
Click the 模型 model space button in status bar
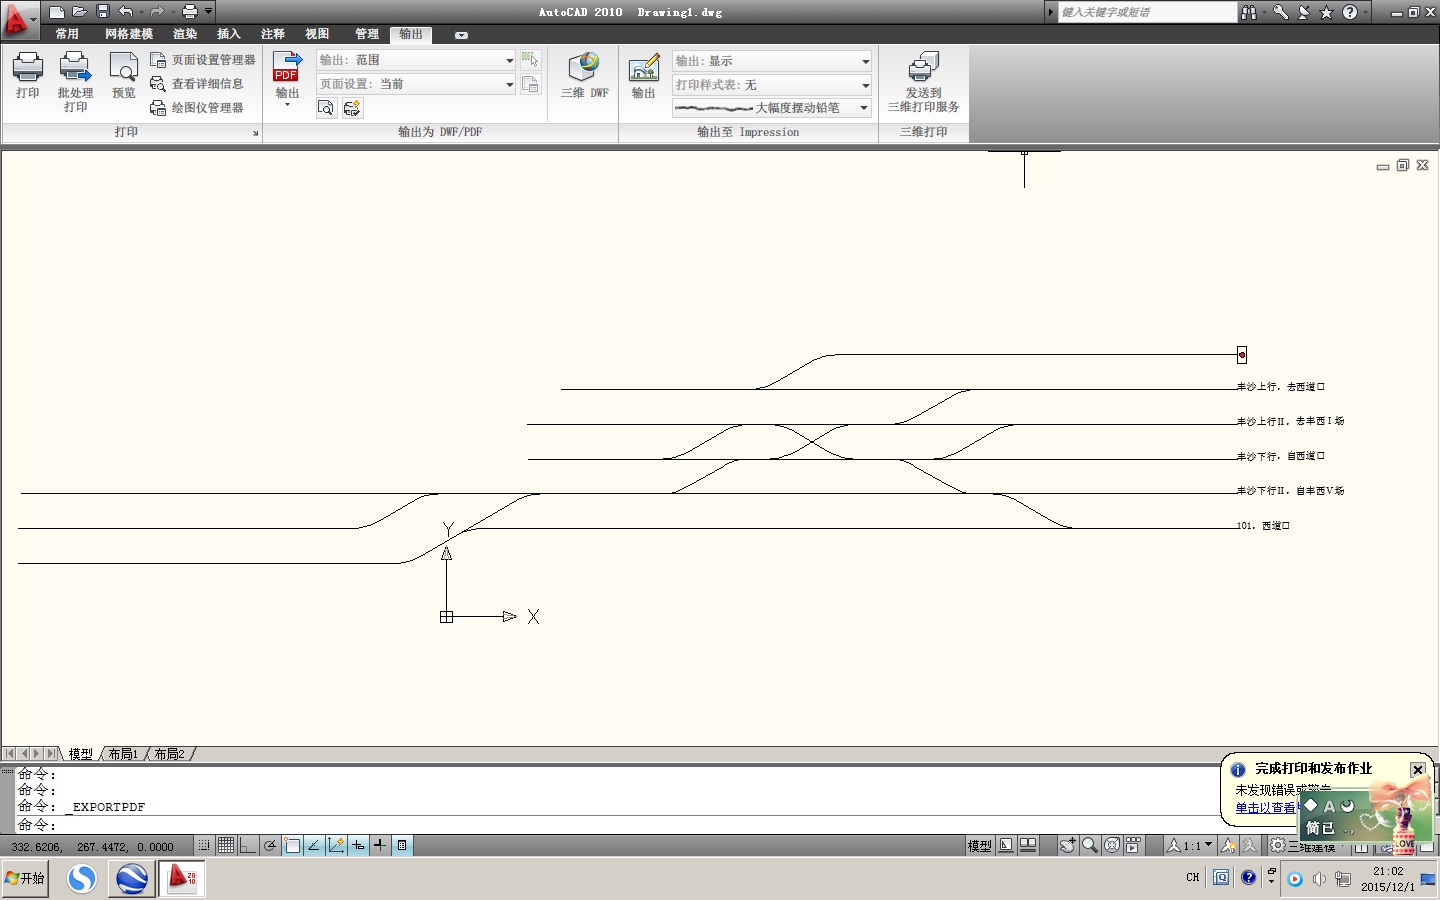[x=980, y=846]
